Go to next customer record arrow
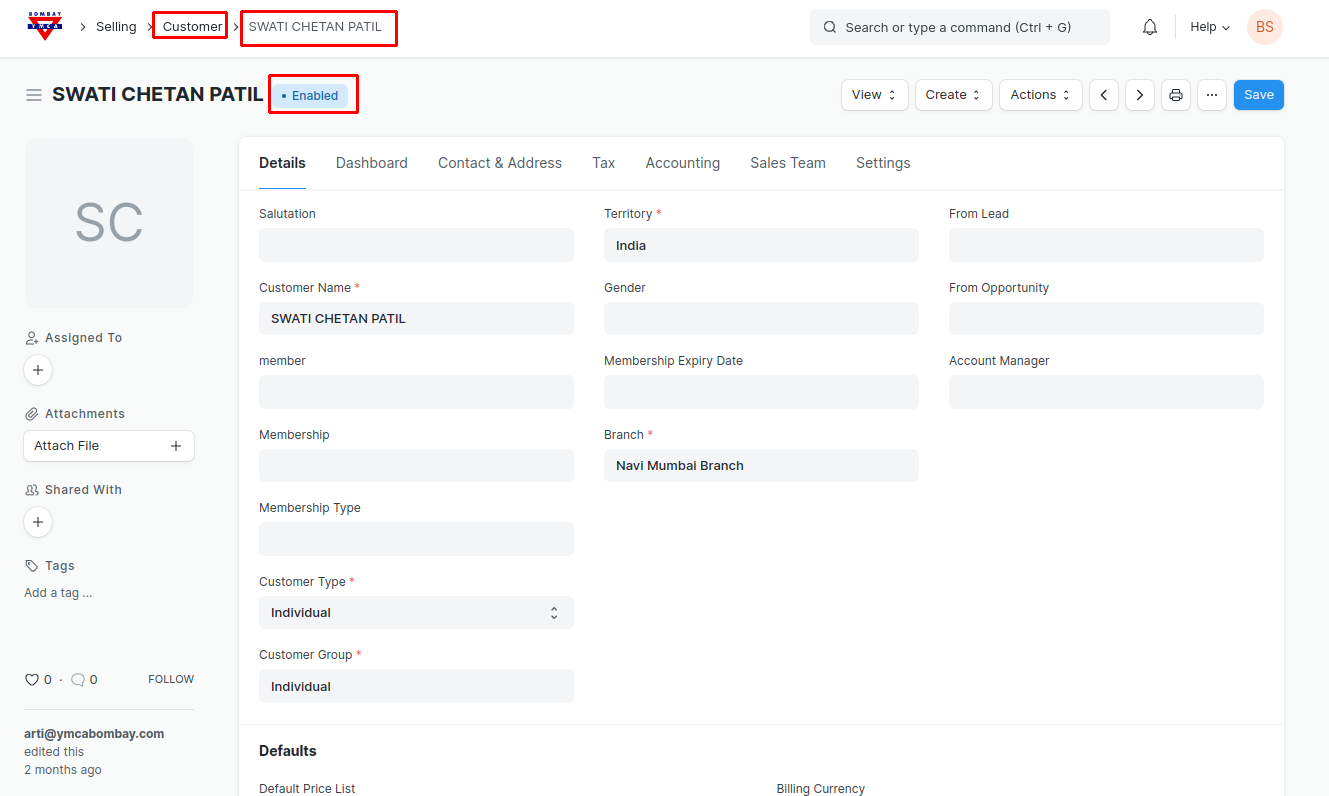Screen dimensions: 1329x796 click(x=1139, y=95)
